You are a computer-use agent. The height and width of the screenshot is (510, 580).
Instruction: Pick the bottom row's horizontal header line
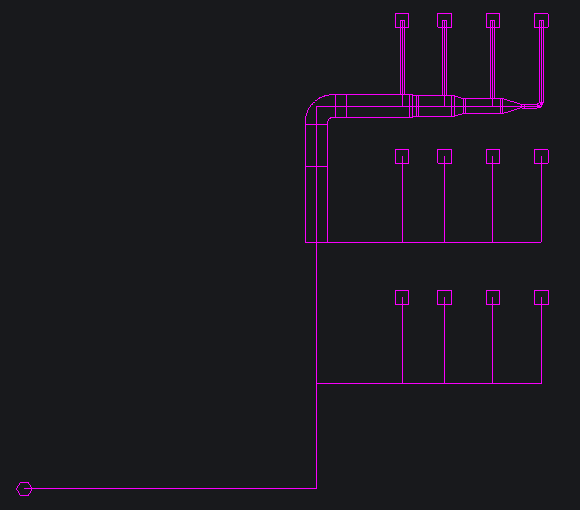point(429,384)
